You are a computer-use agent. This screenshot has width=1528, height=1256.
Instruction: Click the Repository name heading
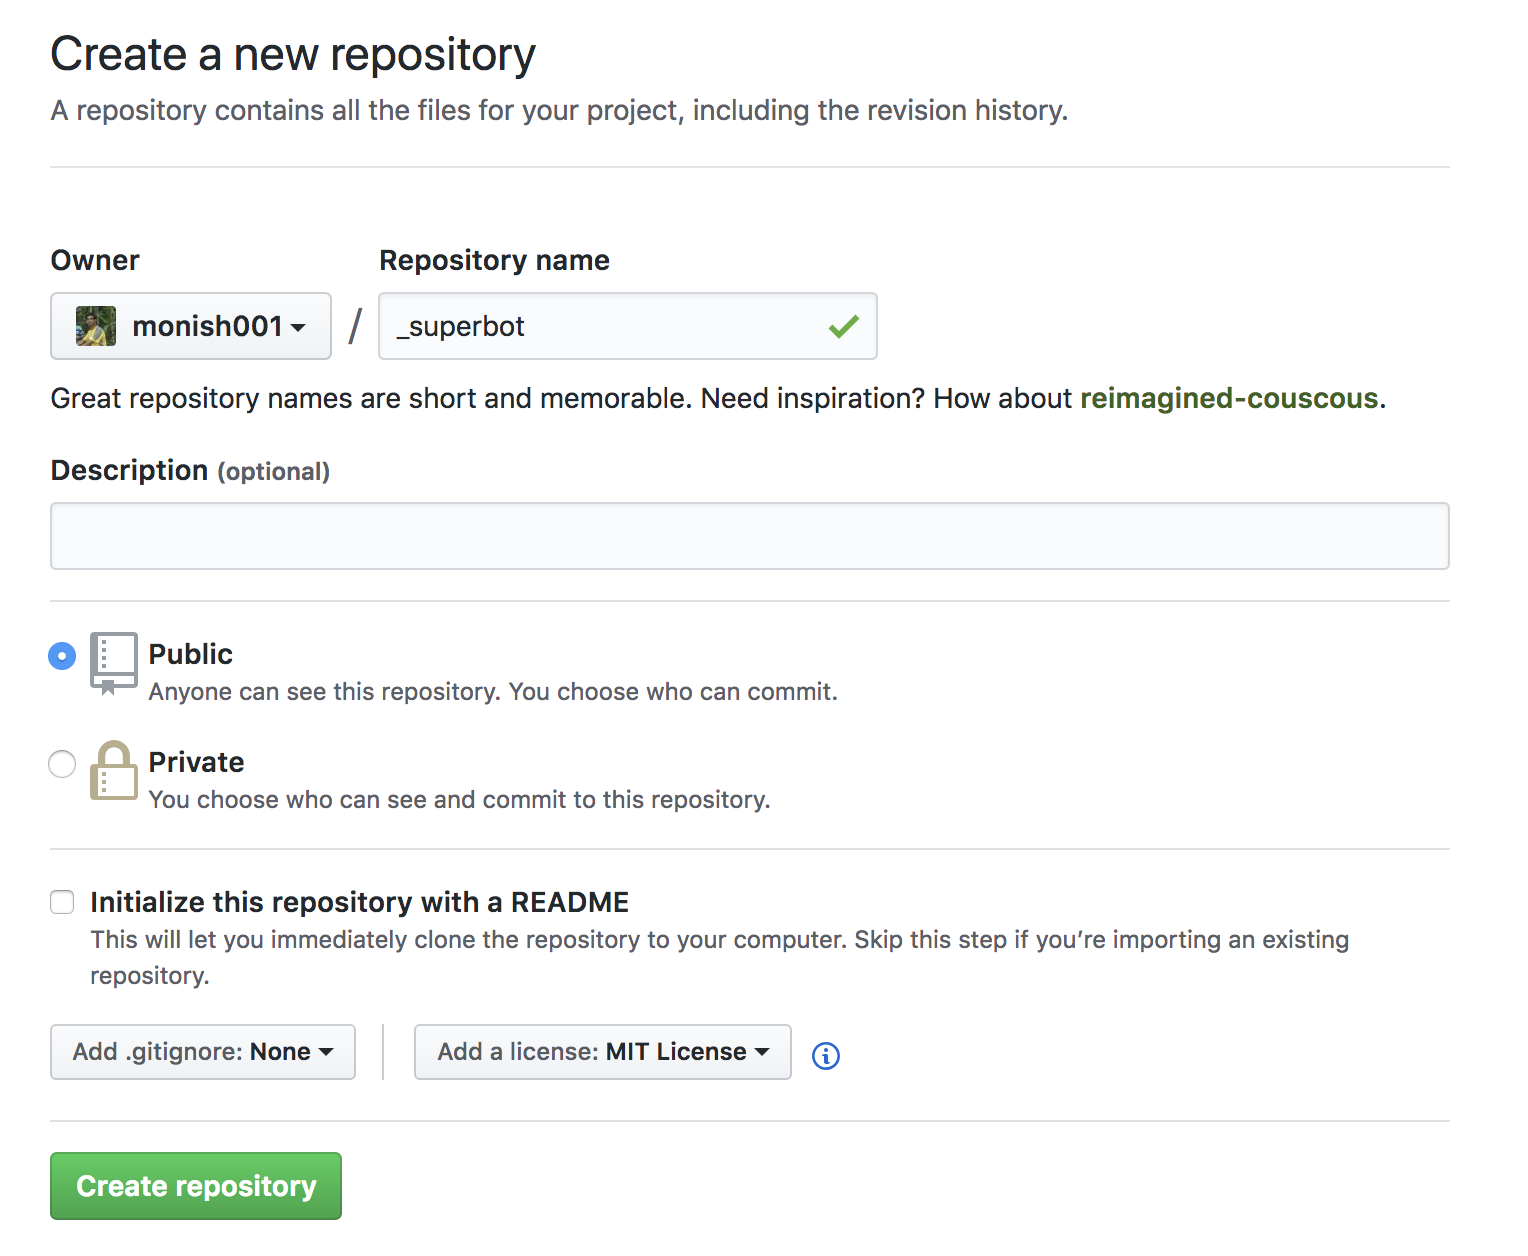point(494,260)
